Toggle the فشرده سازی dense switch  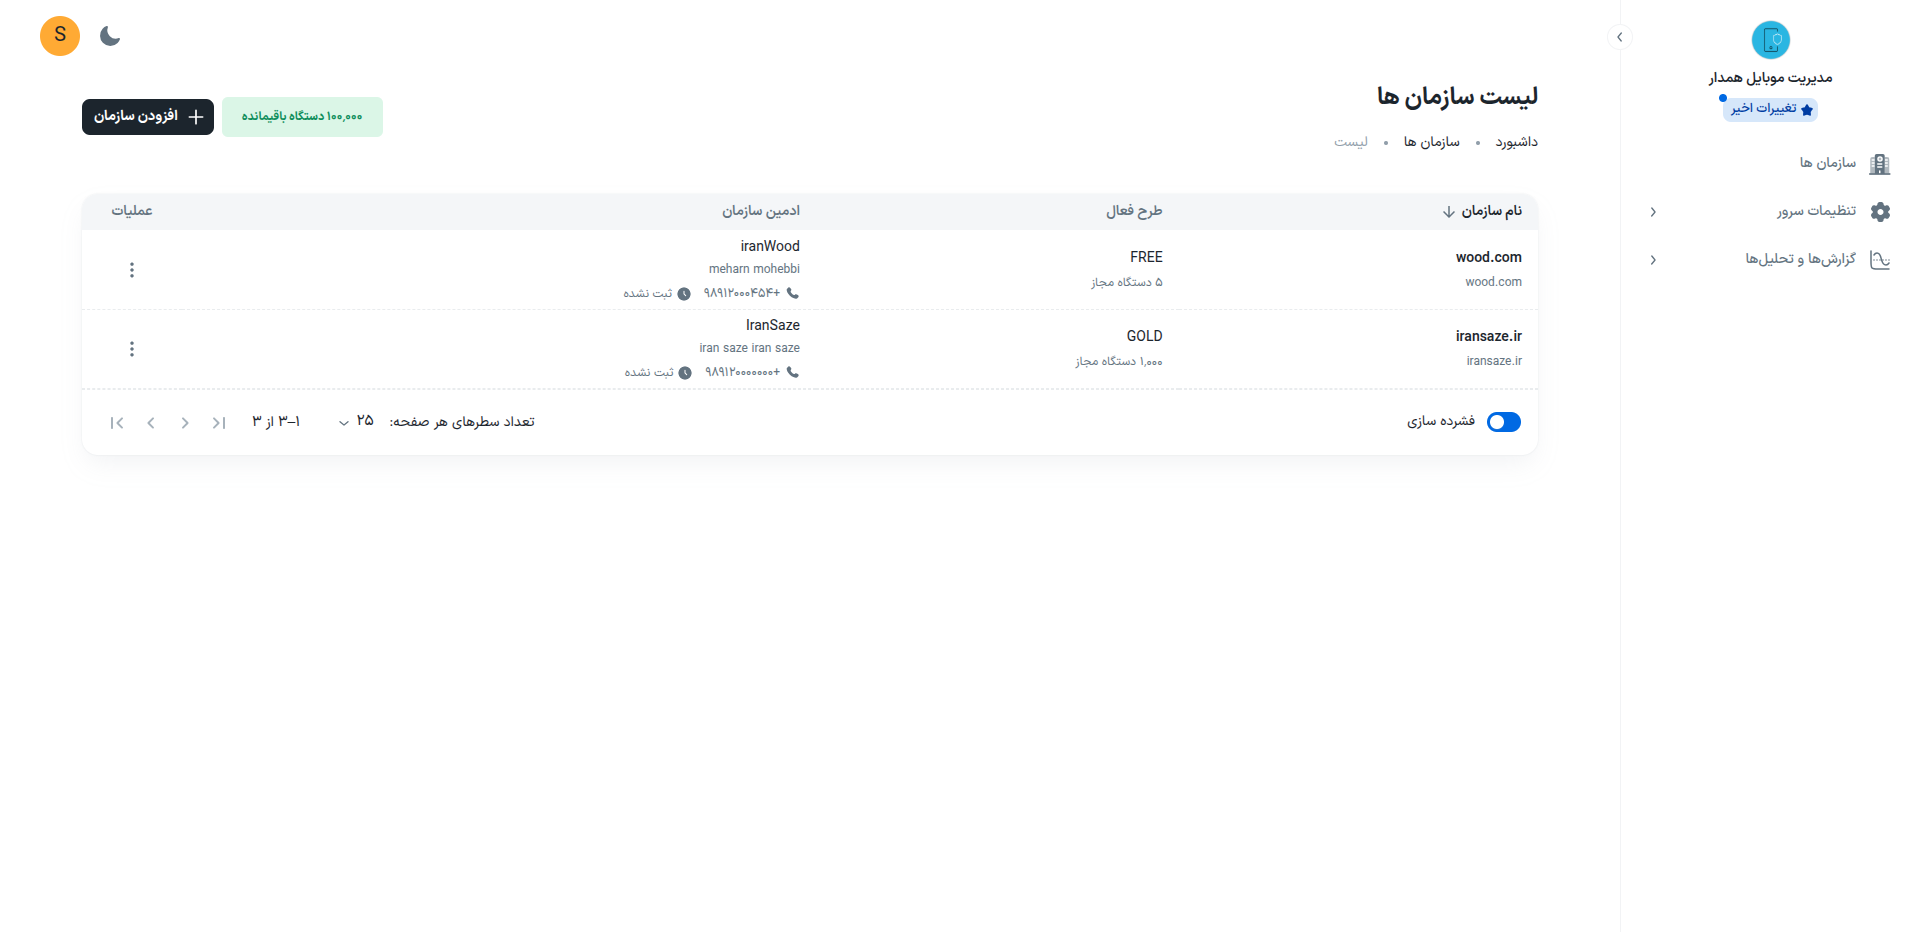tap(1503, 422)
